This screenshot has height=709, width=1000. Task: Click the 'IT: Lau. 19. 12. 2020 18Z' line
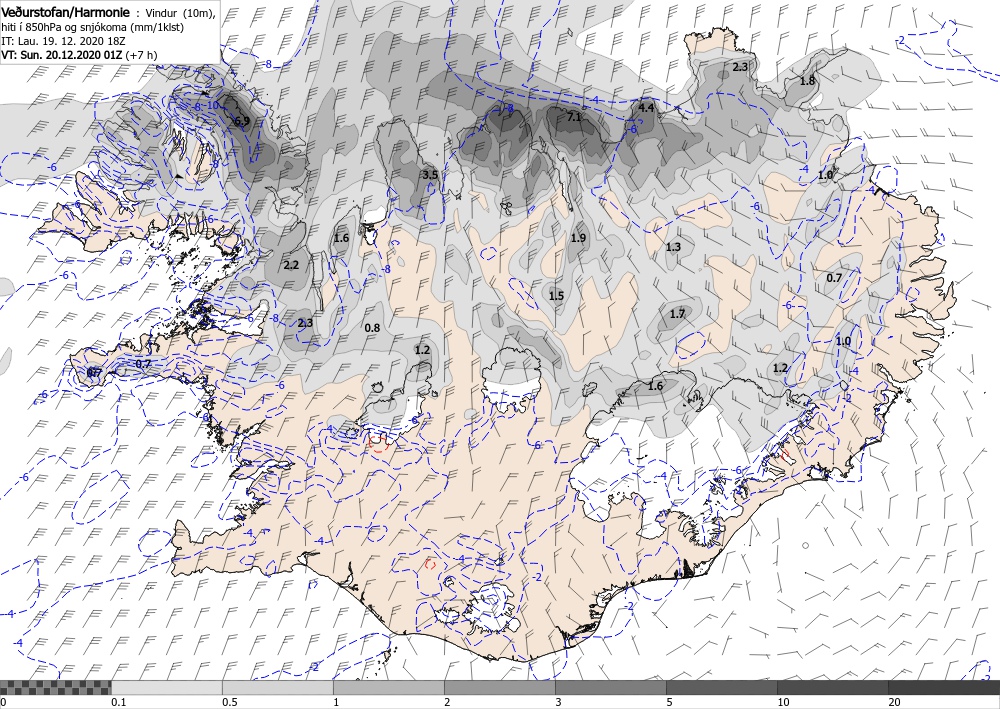63,41
